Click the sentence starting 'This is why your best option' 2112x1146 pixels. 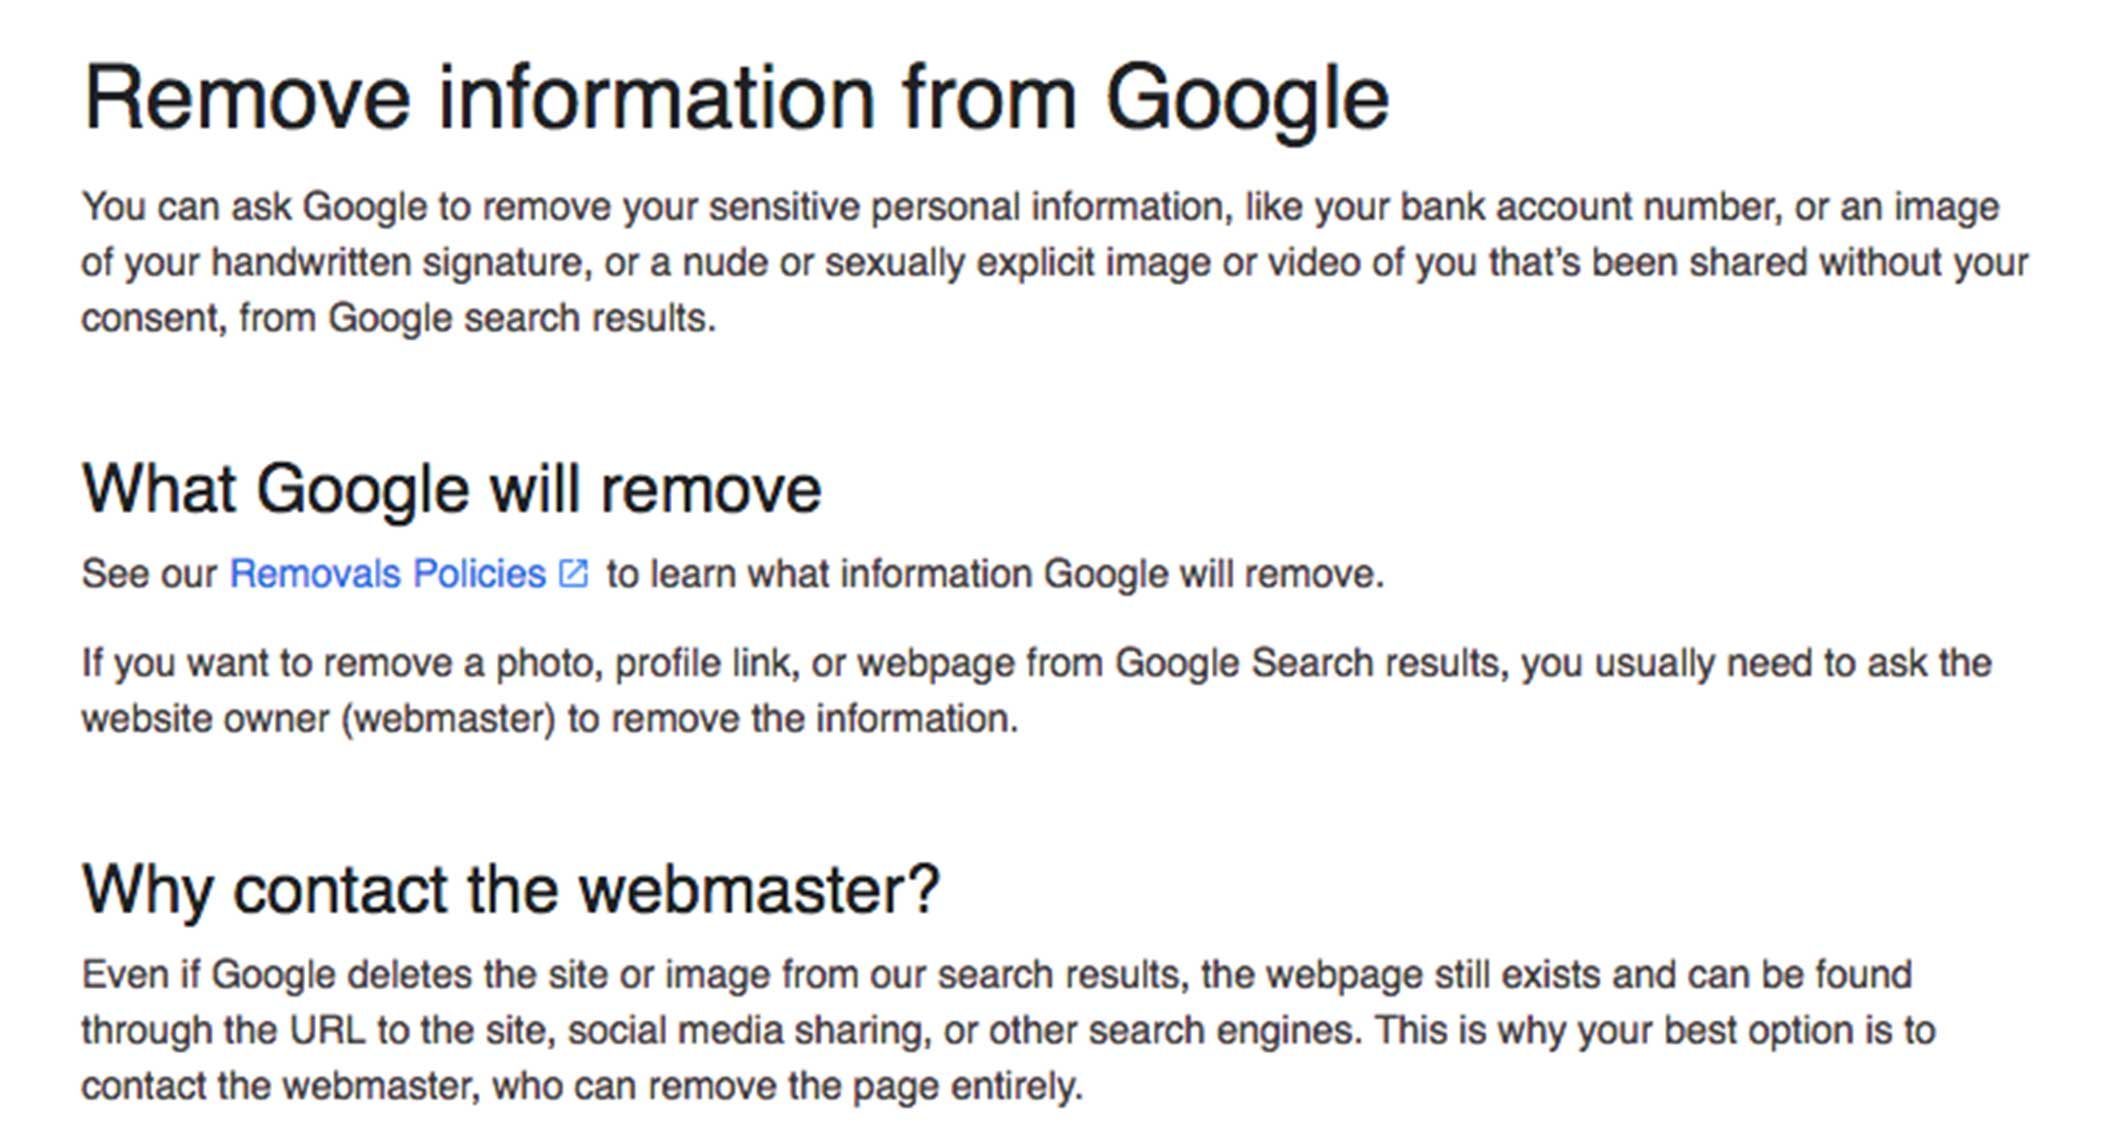click(x=1656, y=1031)
